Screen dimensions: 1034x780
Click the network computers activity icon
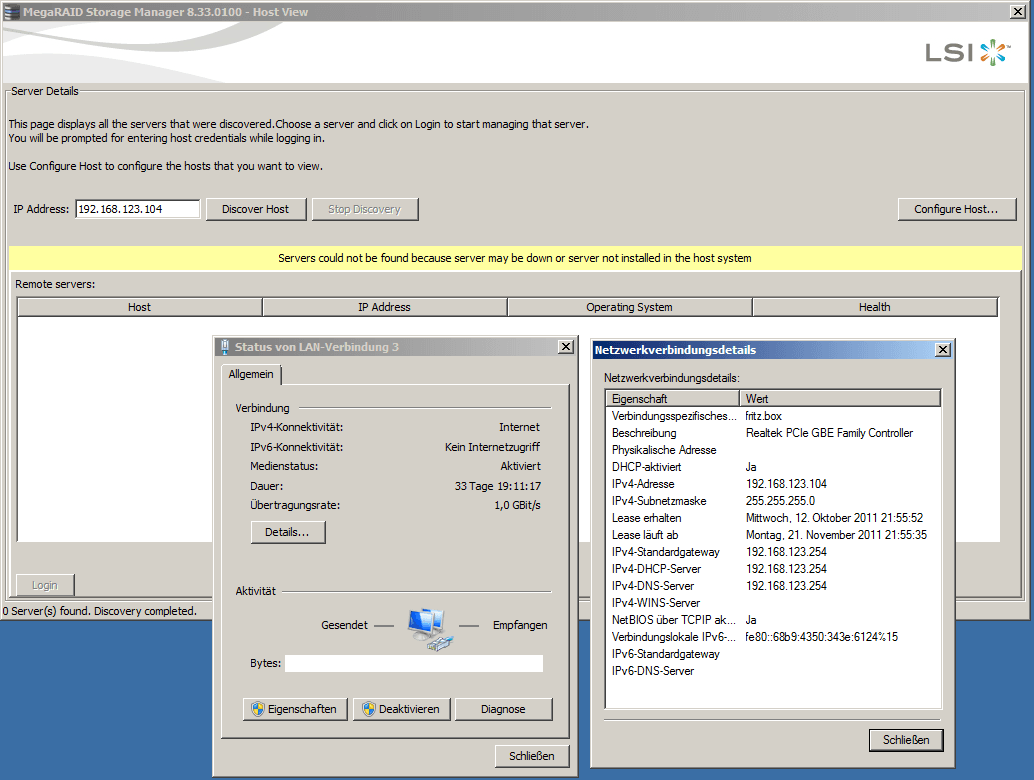[x=430, y=629]
